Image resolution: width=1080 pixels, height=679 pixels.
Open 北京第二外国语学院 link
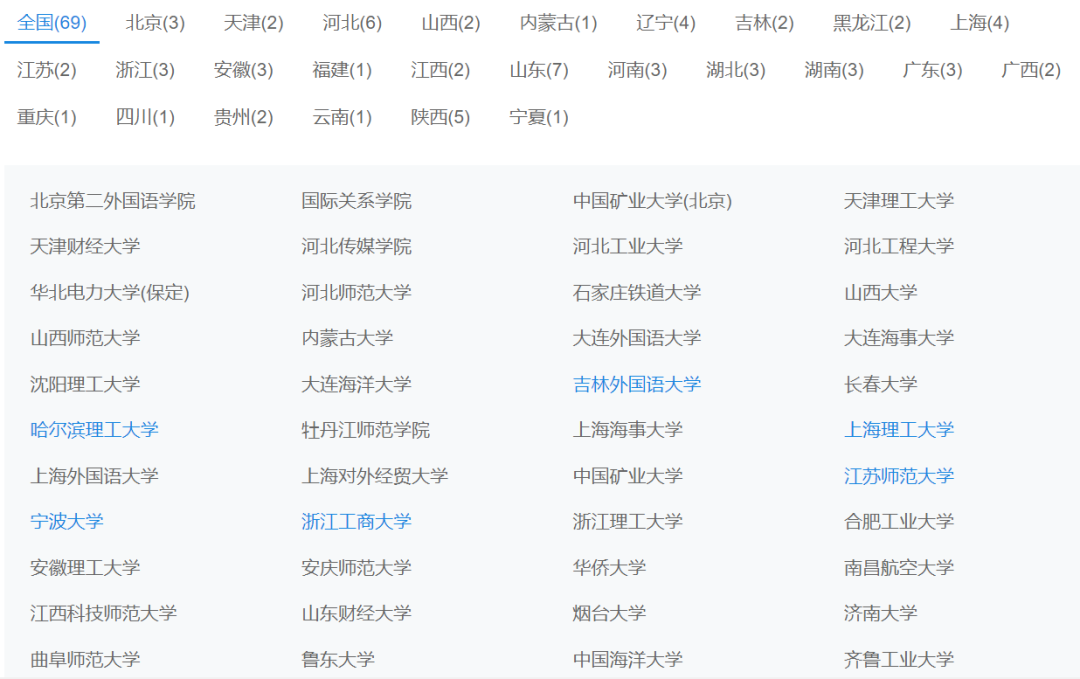[113, 201]
